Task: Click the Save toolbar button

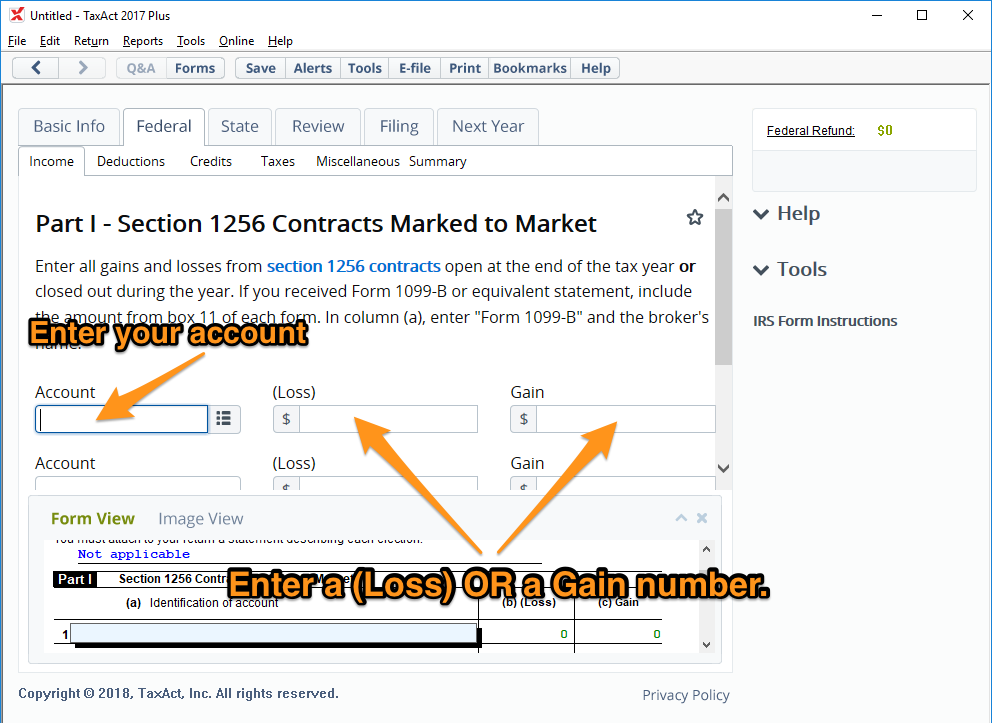Action: point(260,68)
